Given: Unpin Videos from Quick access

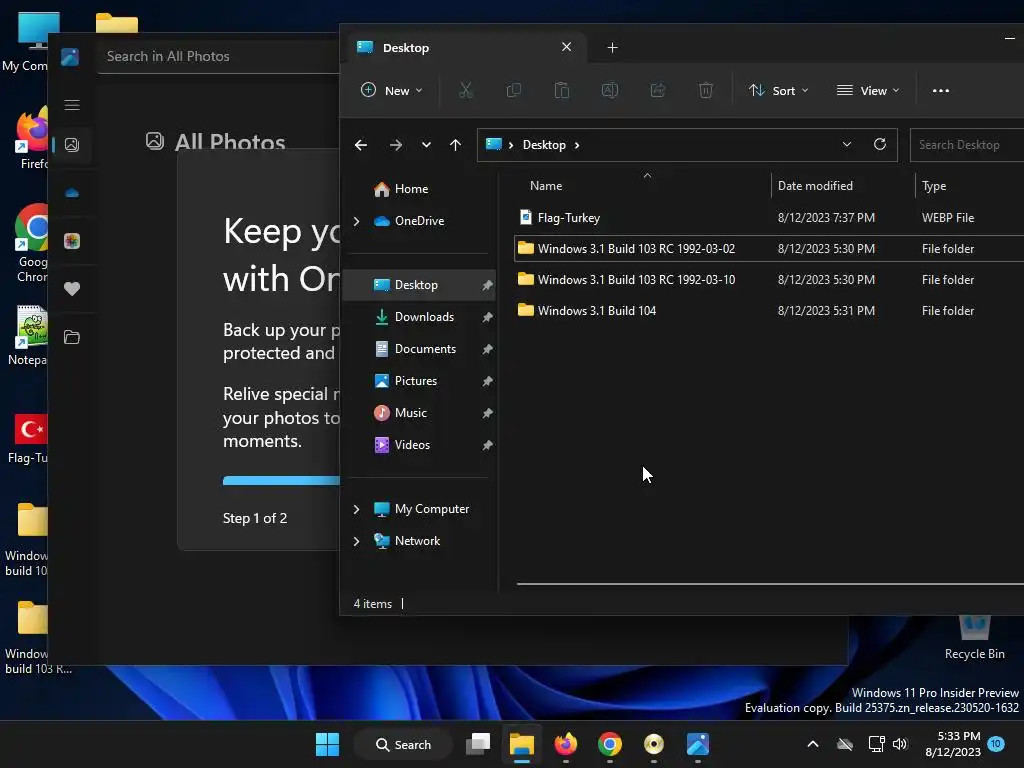Looking at the screenshot, I should [x=487, y=445].
